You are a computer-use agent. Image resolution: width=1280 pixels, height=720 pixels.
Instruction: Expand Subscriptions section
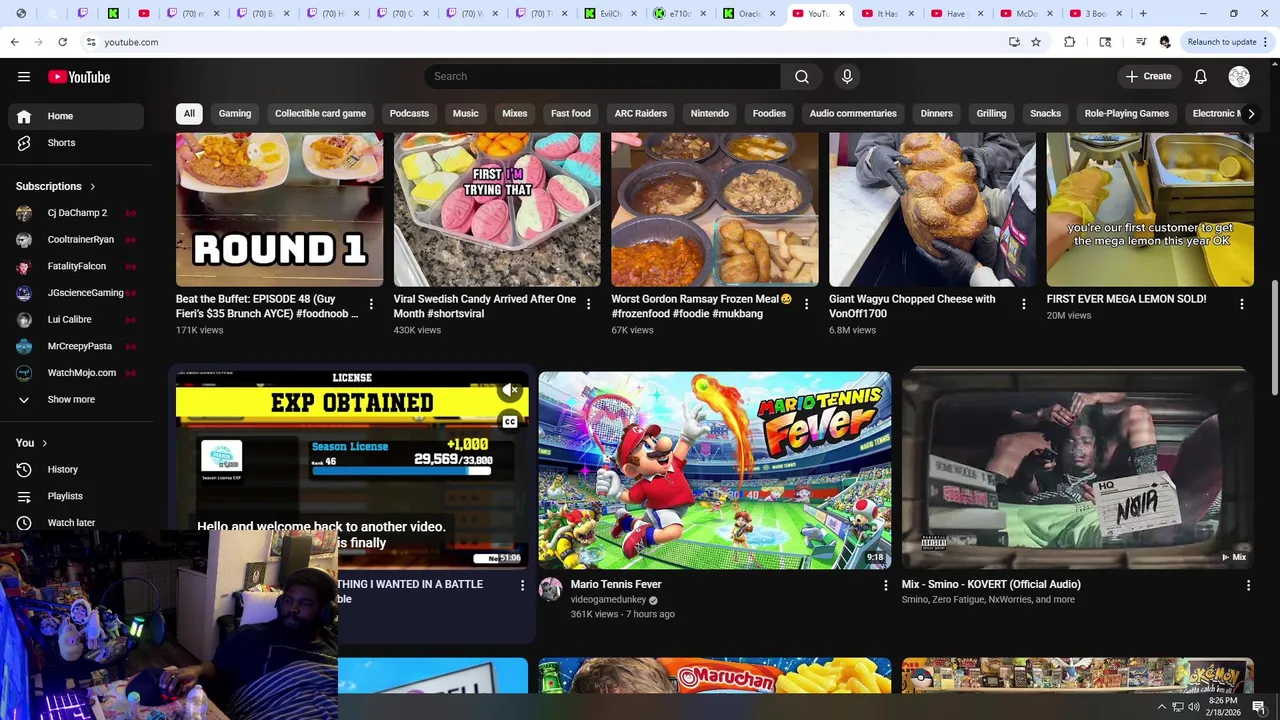tap(56, 186)
